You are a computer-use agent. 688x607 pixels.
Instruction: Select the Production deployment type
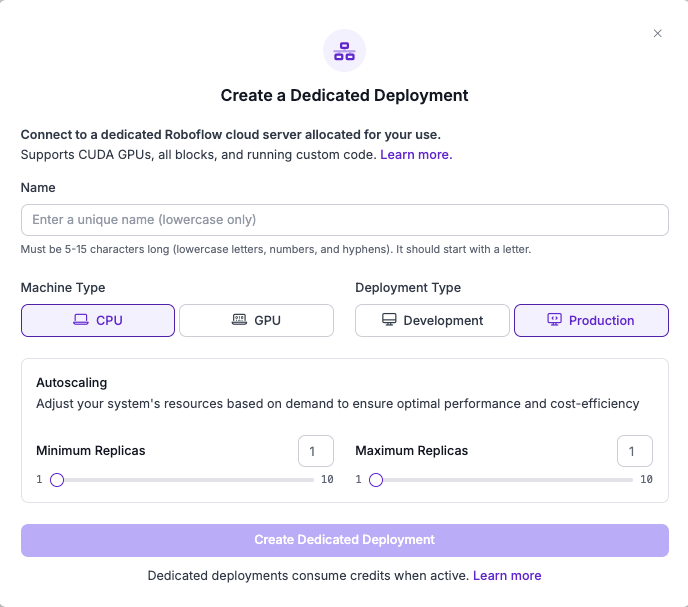click(x=591, y=320)
